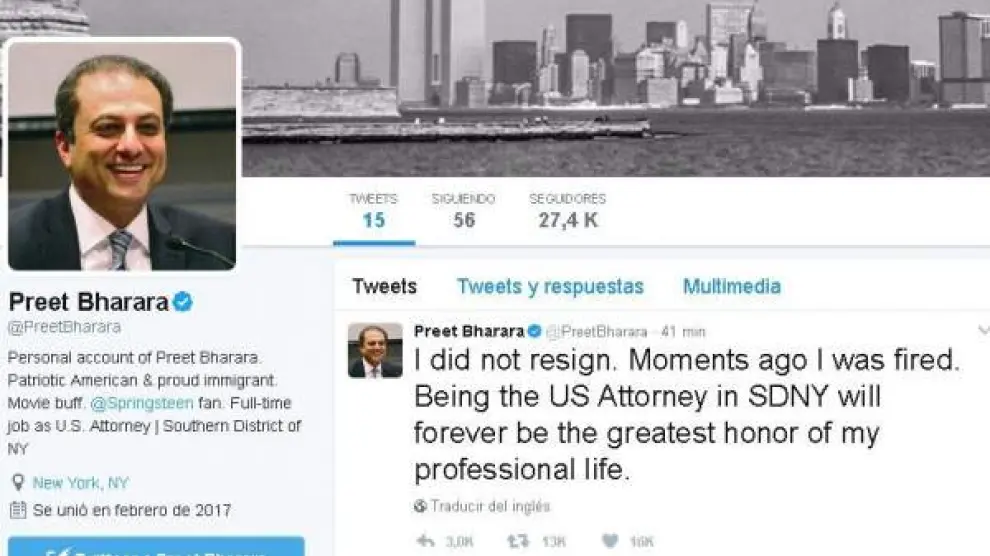Retweet the 'I did not resign' tweet
The image size is (990, 556).
click(x=518, y=541)
